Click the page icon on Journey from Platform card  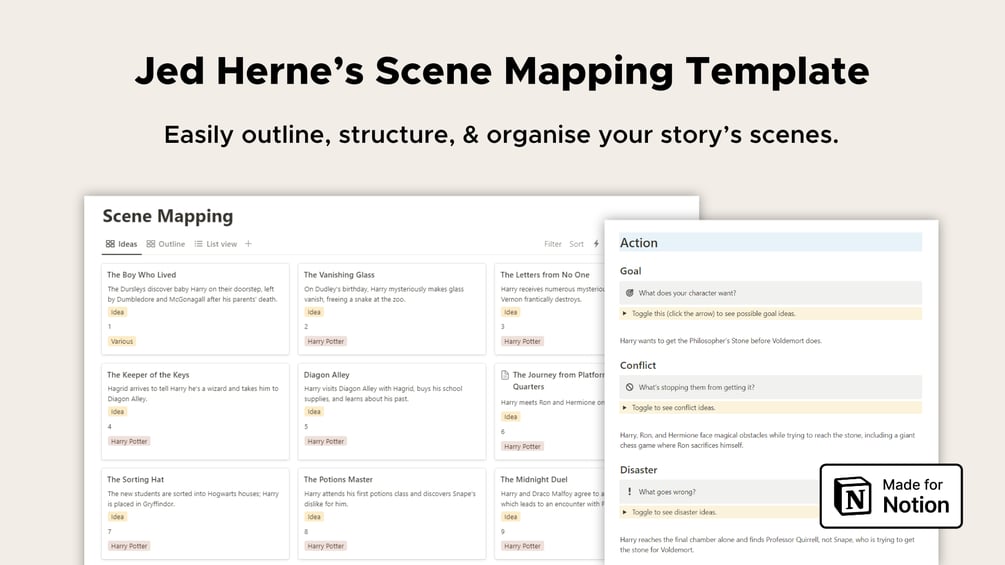point(505,375)
